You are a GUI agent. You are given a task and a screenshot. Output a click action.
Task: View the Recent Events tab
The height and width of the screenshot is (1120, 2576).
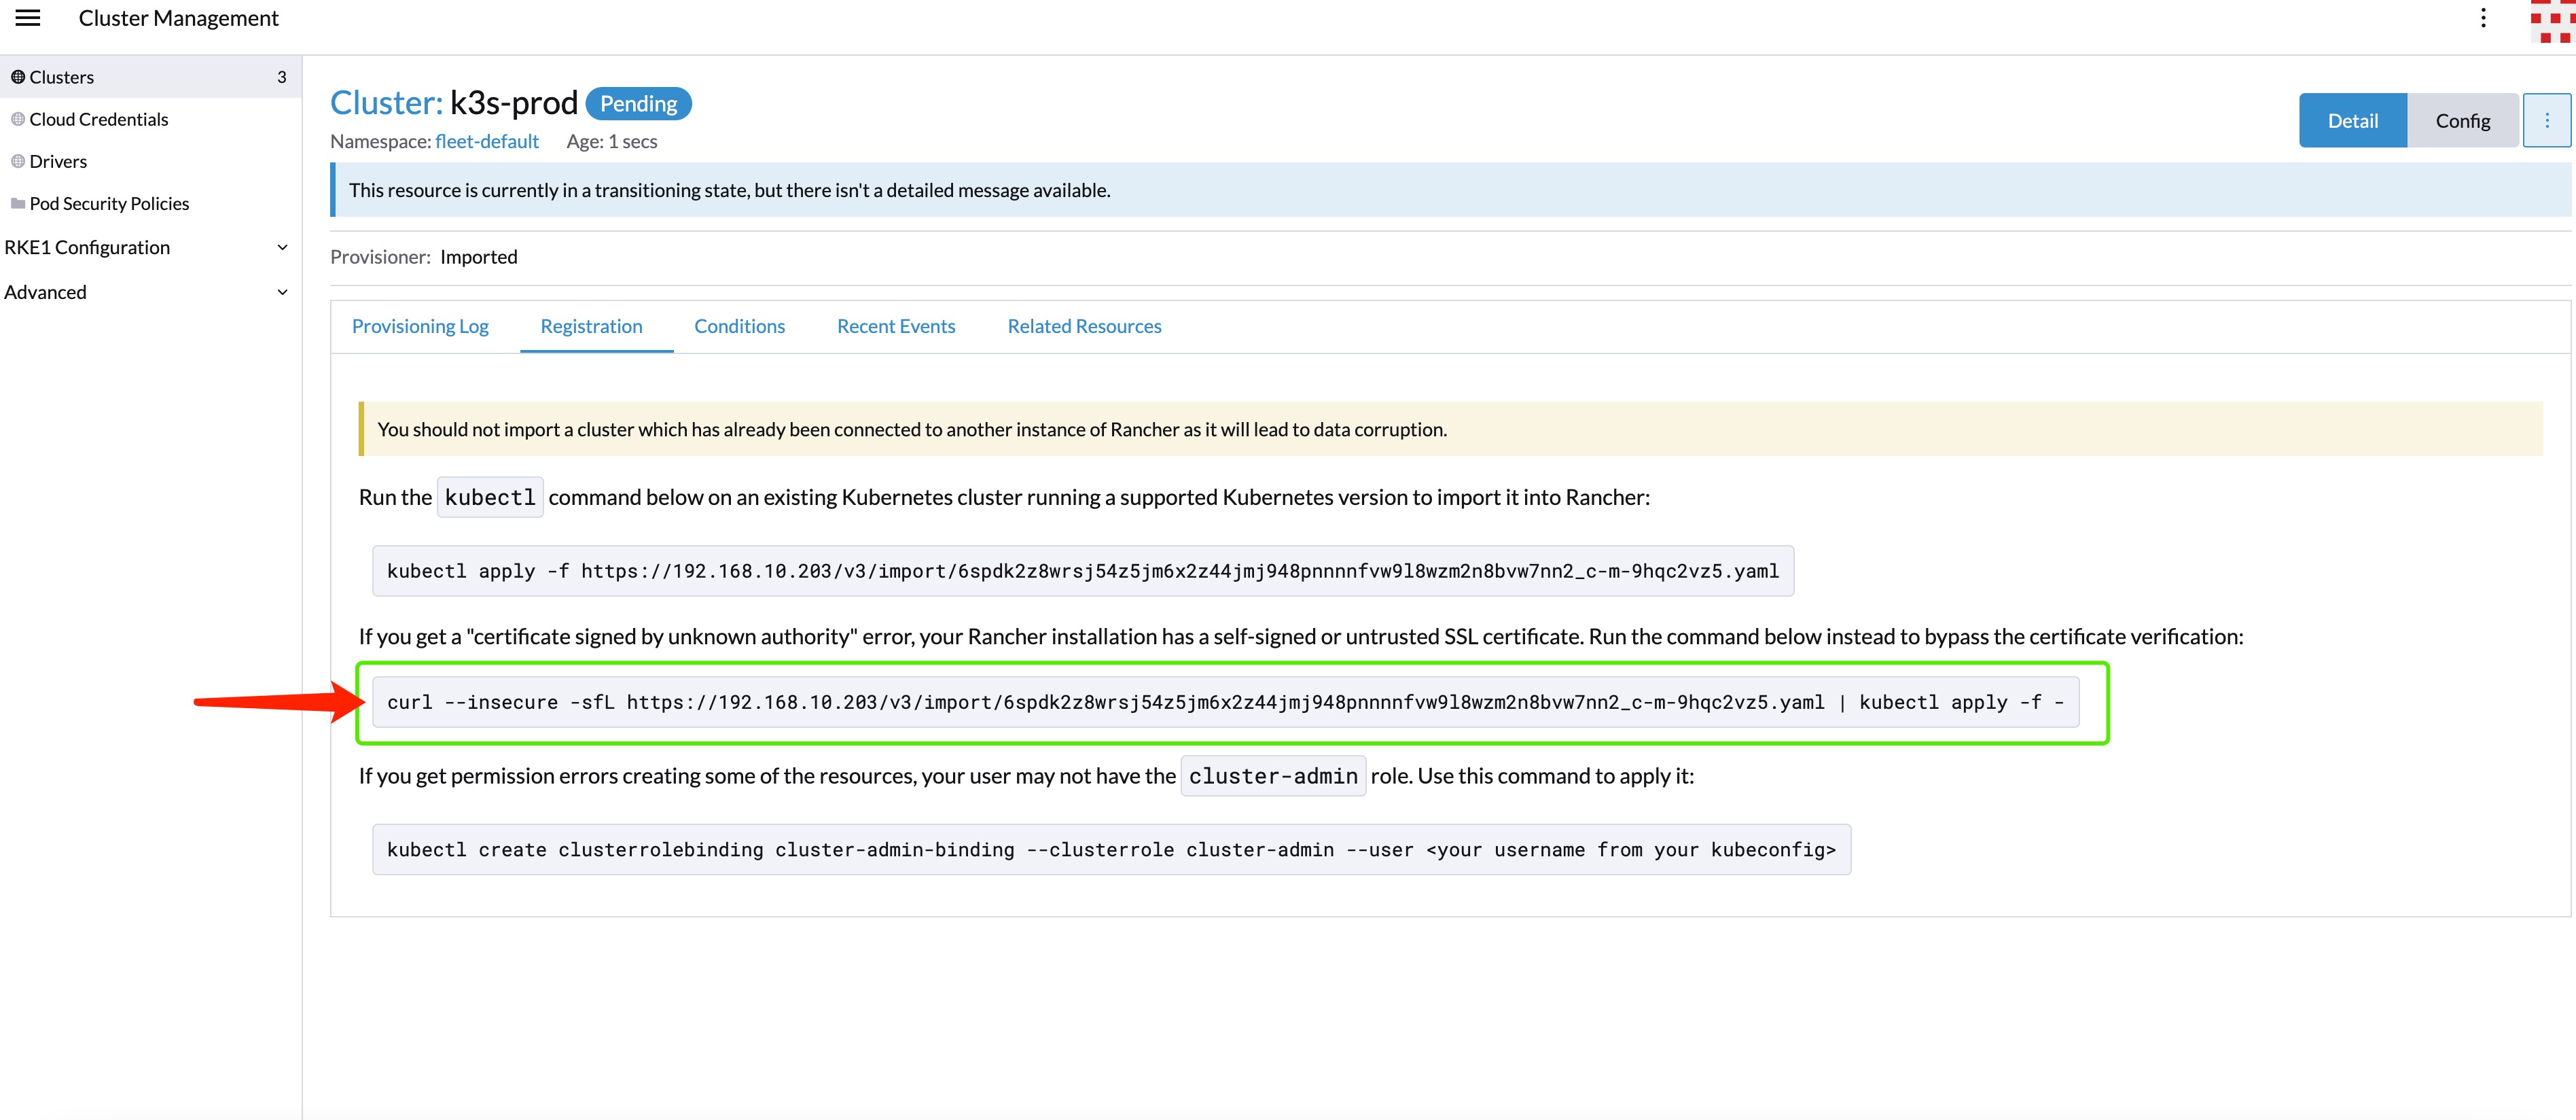(x=896, y=326)
